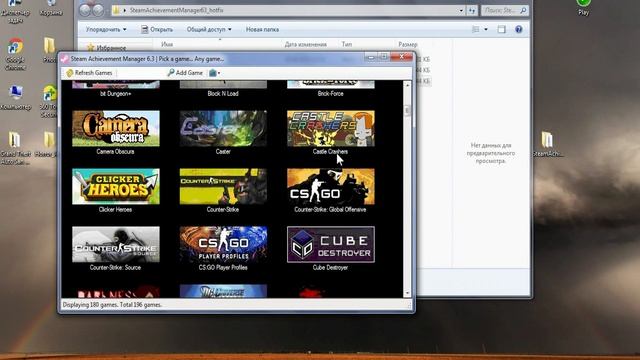Open the view options dropdown arrow
Viewport: 640px width, 360px height.
click(x=486, y=29)
